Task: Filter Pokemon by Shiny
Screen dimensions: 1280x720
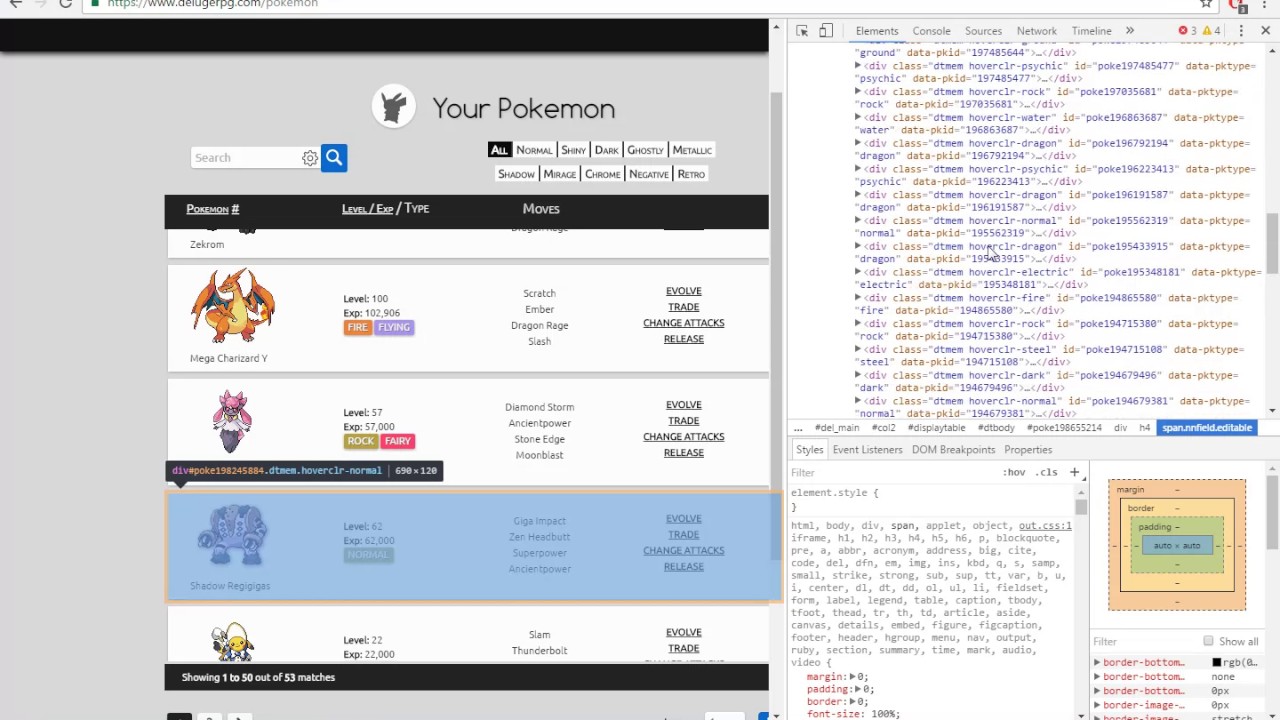Action: pos(573,150)
